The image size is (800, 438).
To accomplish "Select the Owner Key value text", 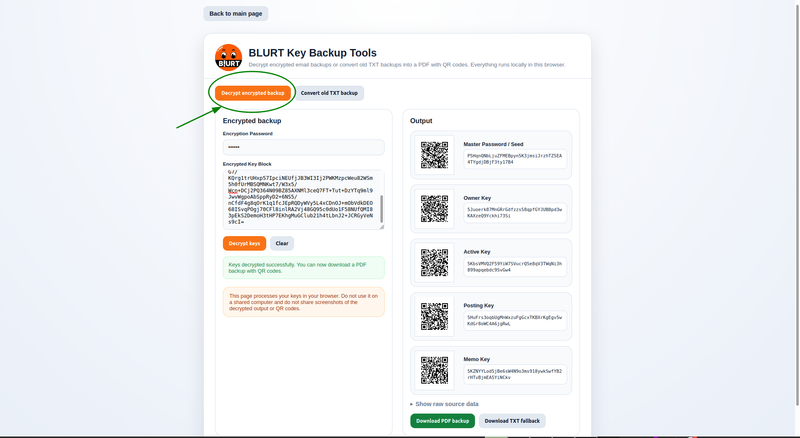I will [x=515, y=212].
